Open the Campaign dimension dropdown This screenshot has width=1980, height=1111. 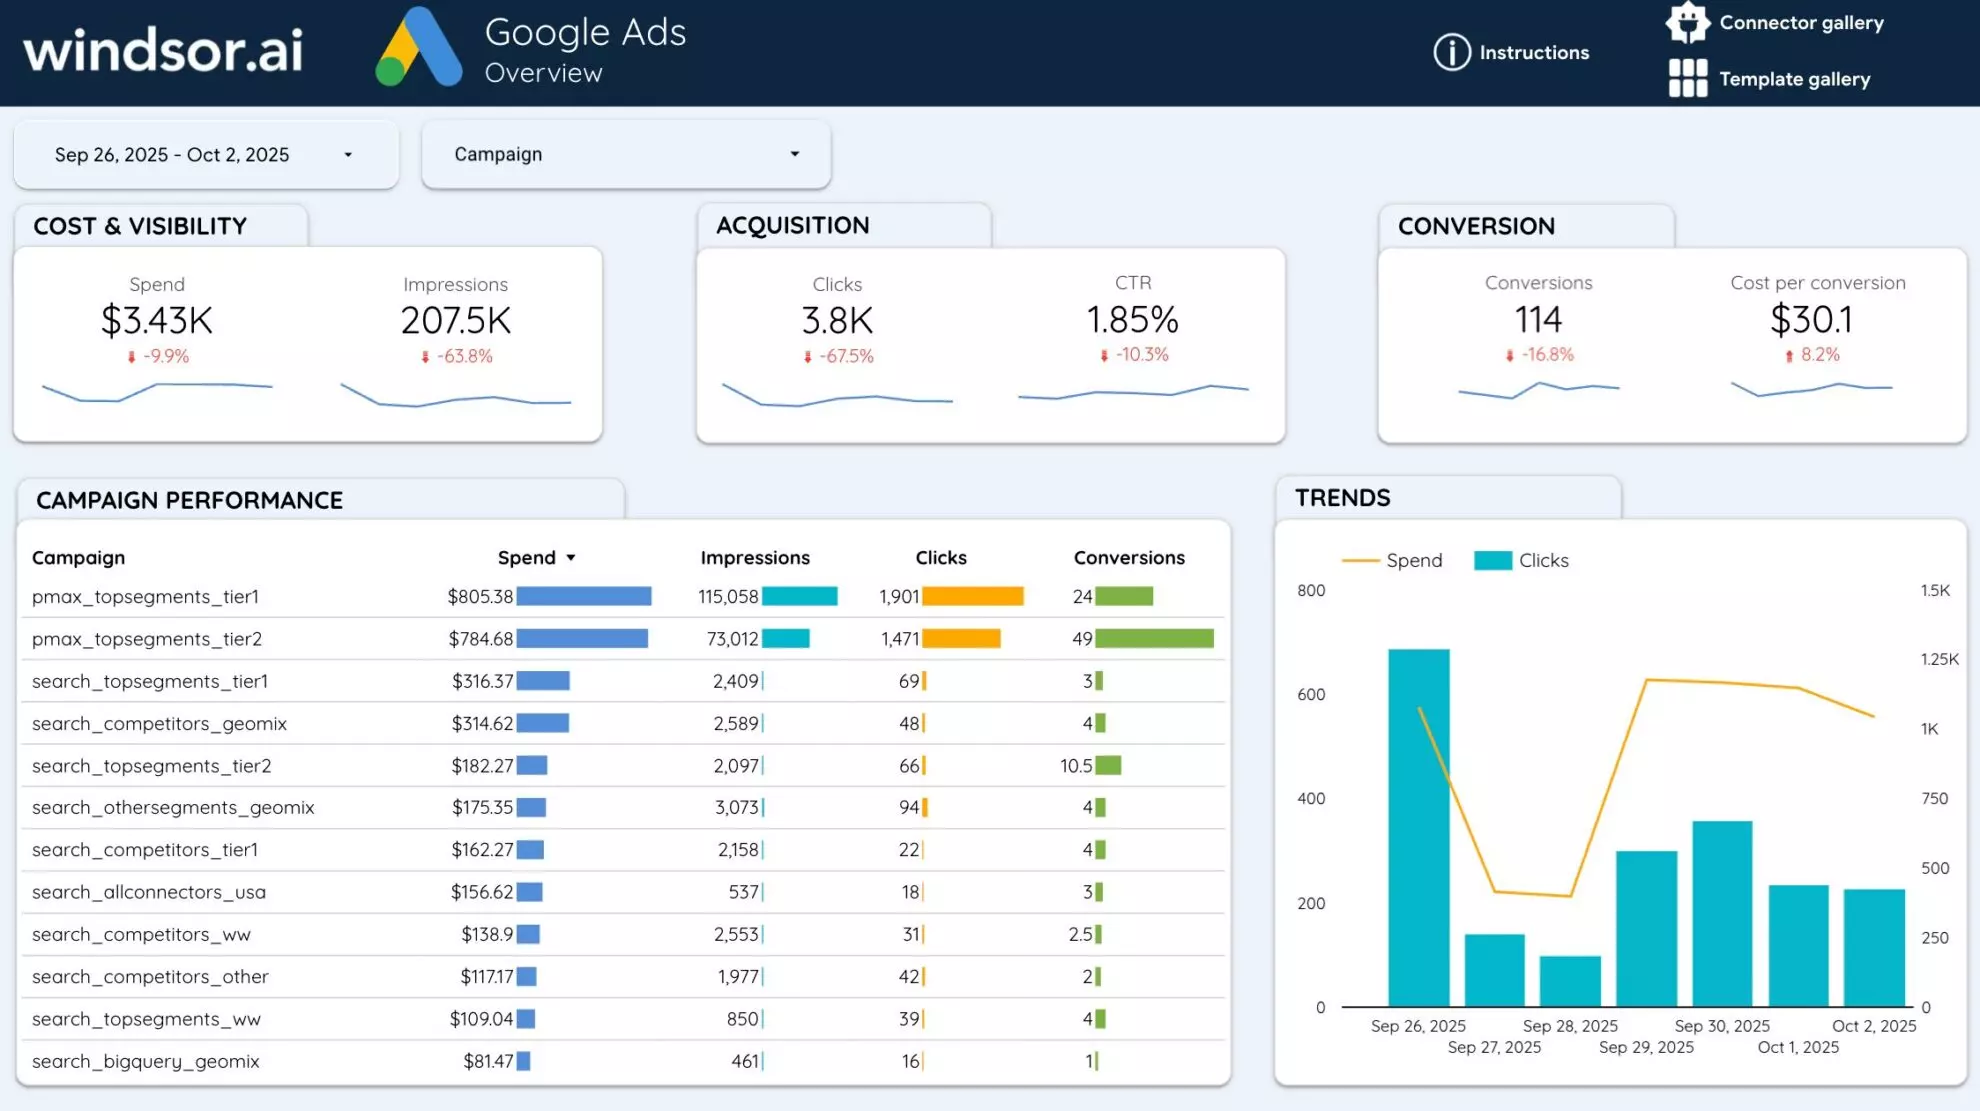pos(795,154)
